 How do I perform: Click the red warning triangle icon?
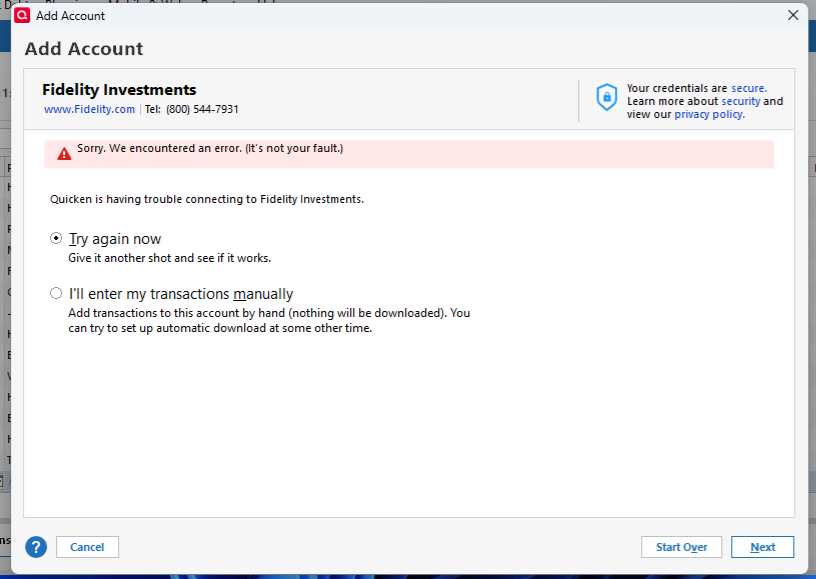[x=64, y=153]
